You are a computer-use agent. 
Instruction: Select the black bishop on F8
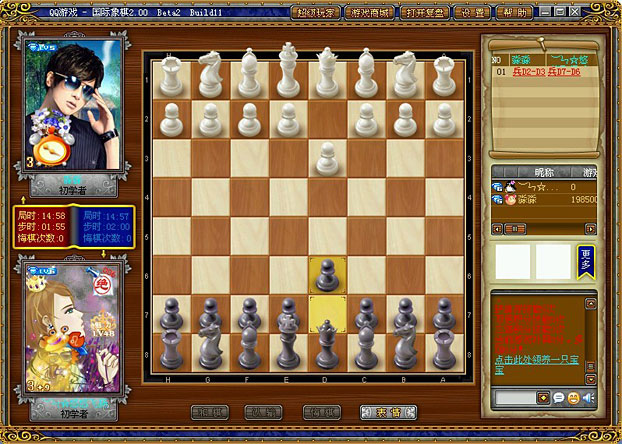[x=249, y=345]
